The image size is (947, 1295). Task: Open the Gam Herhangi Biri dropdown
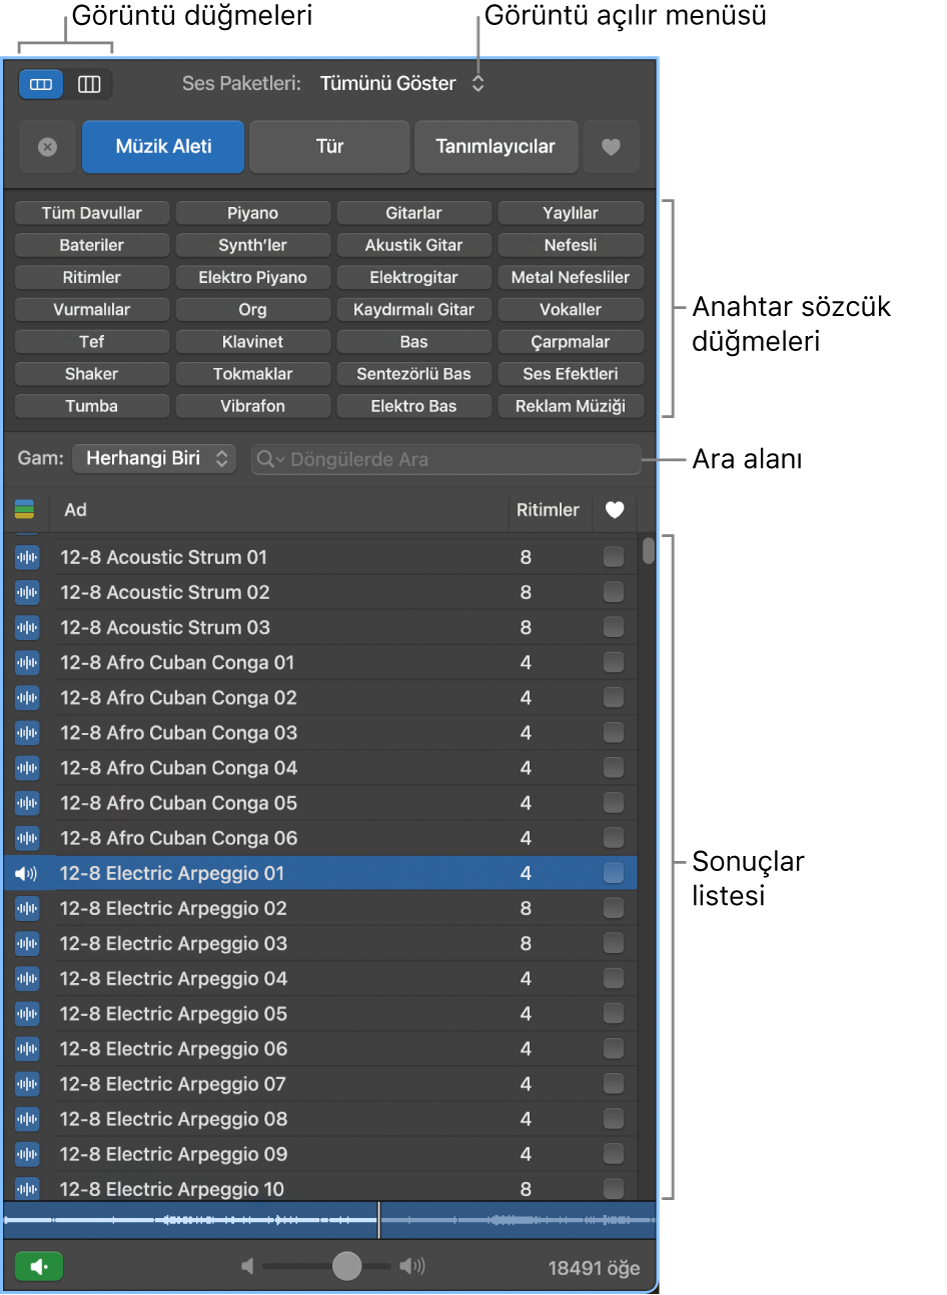[155, 459]
